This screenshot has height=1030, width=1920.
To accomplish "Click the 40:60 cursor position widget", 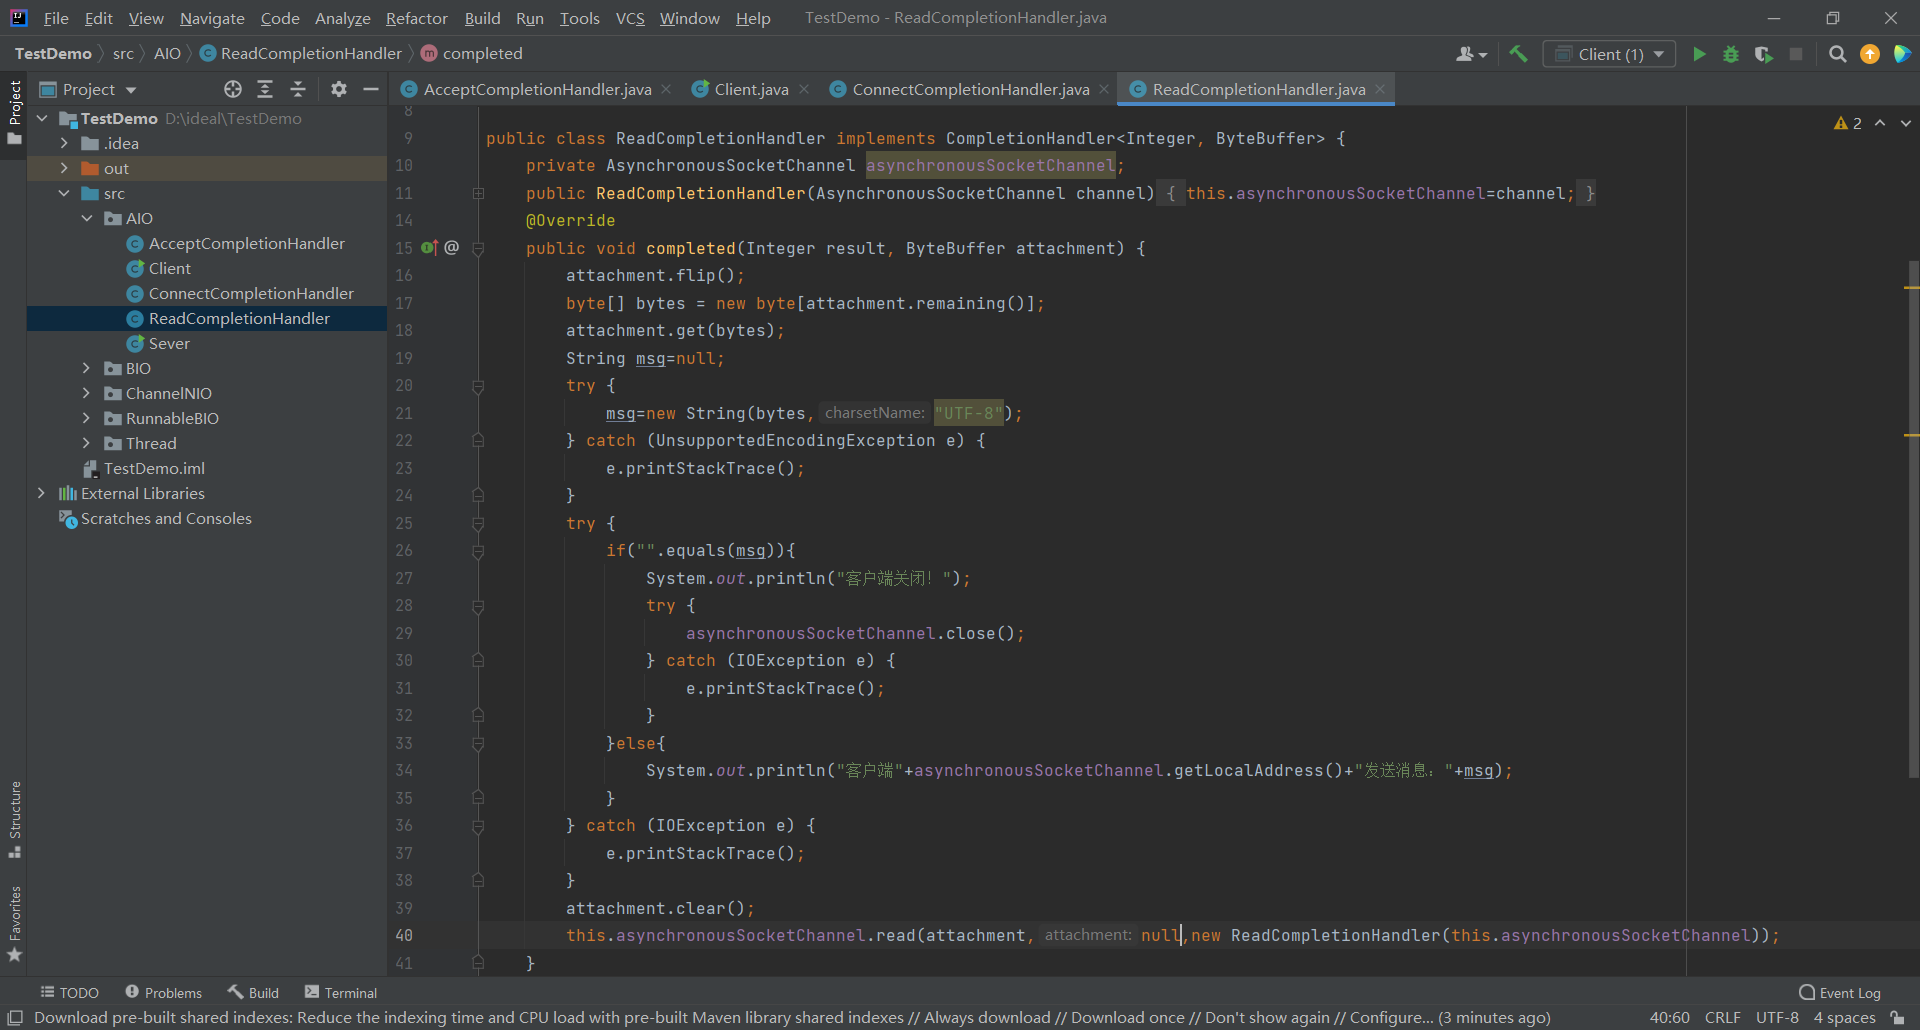I will coord(1670,1018).
